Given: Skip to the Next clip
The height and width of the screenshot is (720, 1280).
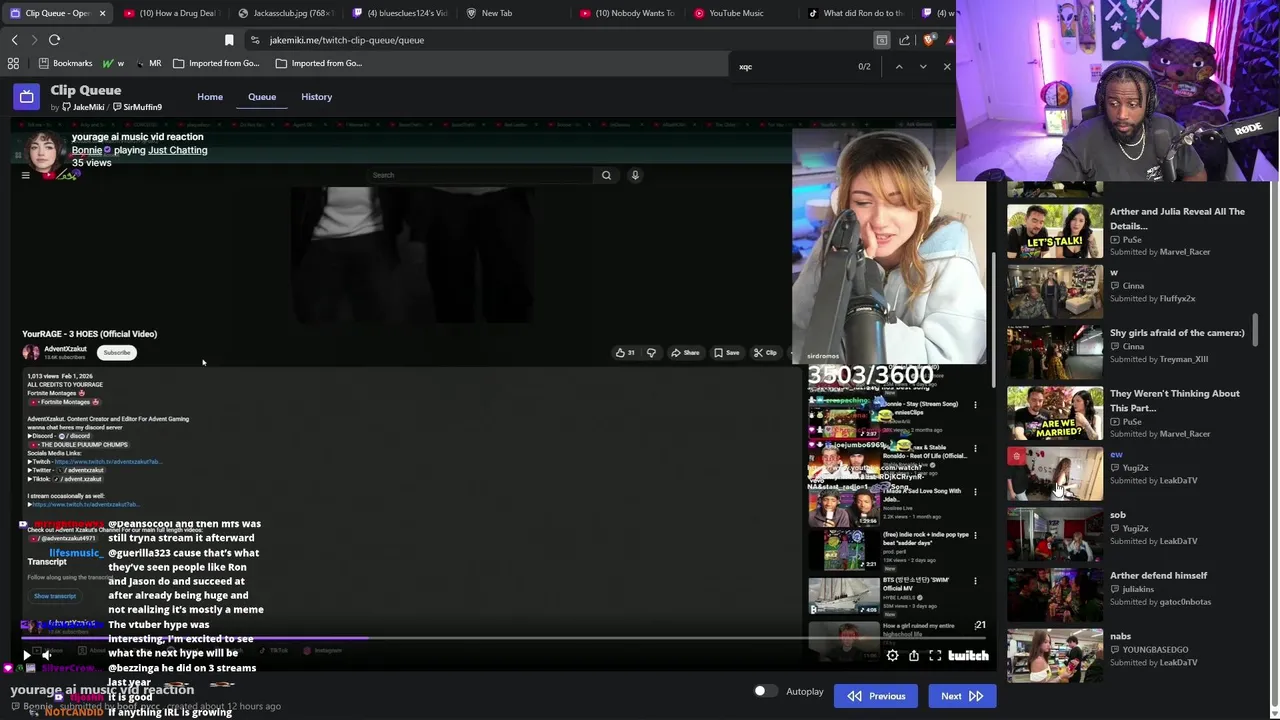Looking at the screenshot, I should coord(962,696).
